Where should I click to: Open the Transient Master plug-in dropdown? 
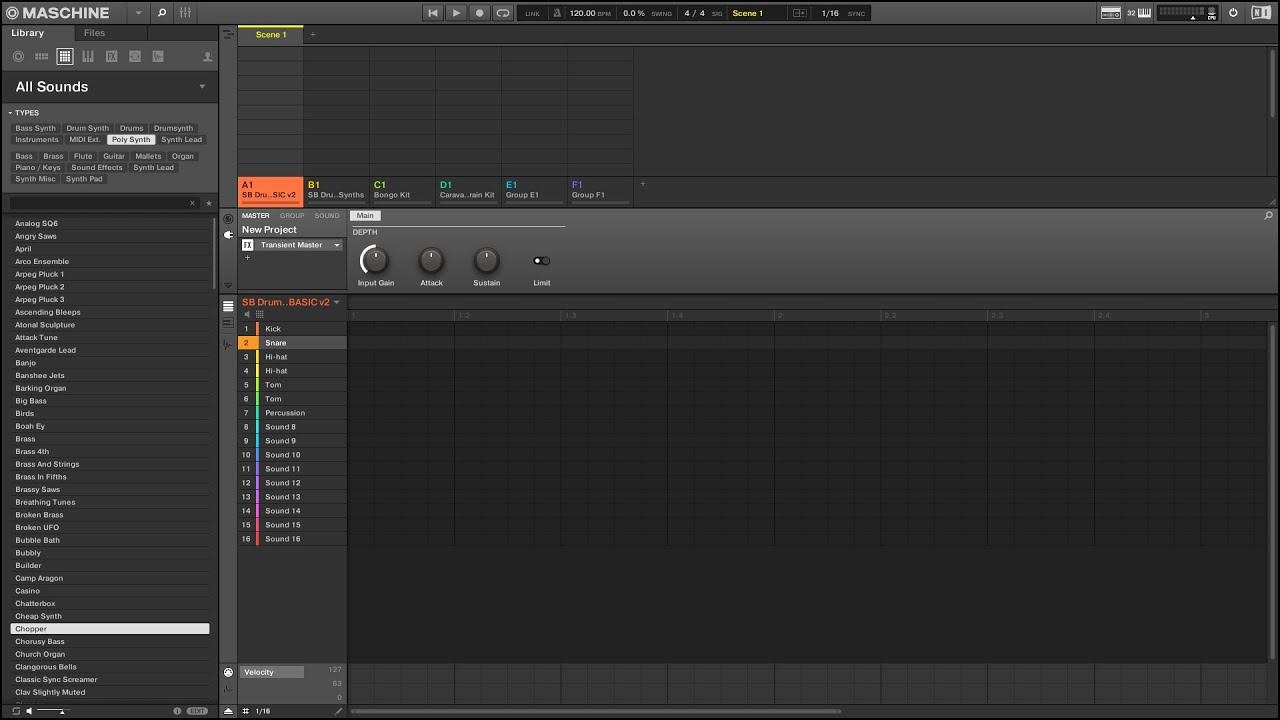pyautogui.click(x=337, y=245)
